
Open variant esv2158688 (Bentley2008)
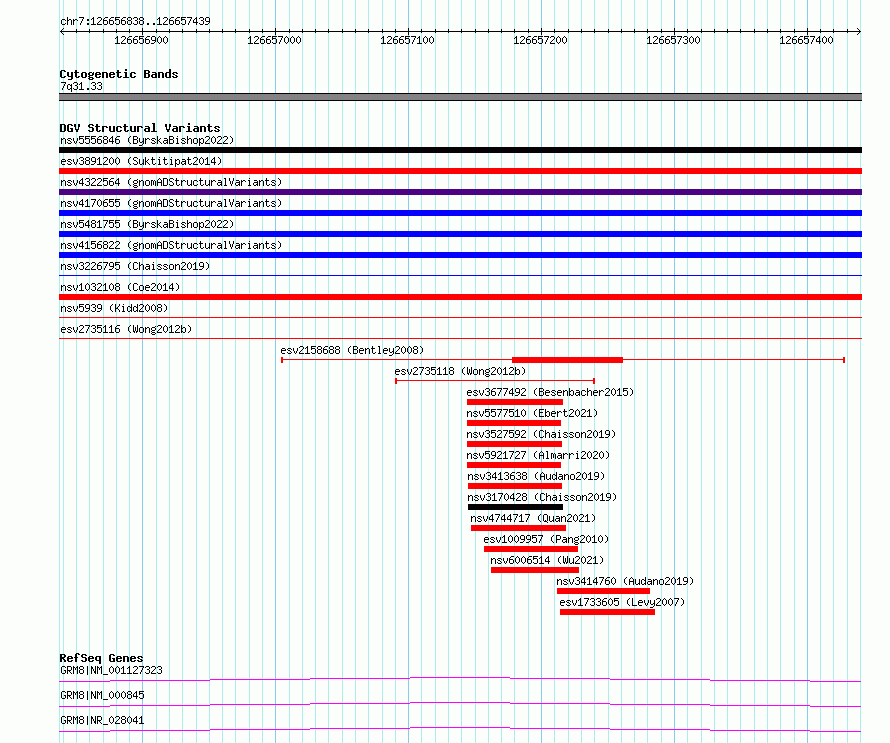[352, 350]
